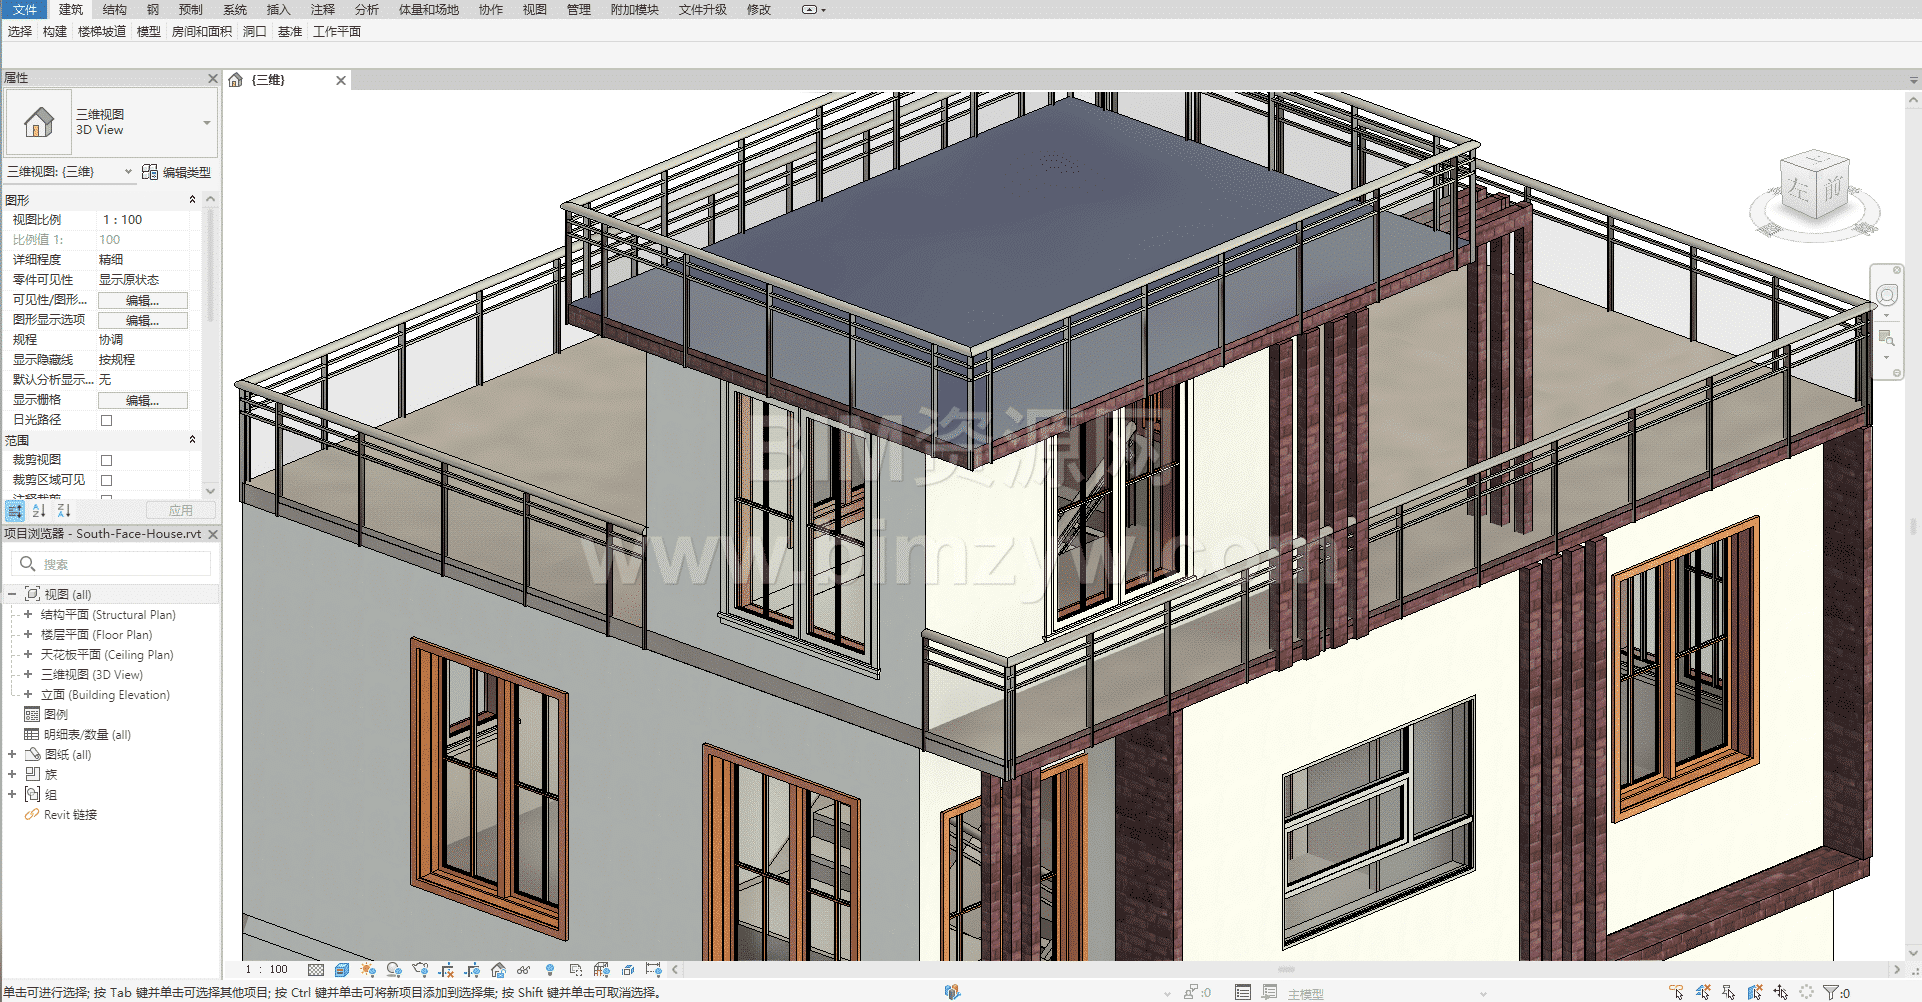Click the Detail Level icon in view control bar
1922x1002 pixels.
click(316, 970)
